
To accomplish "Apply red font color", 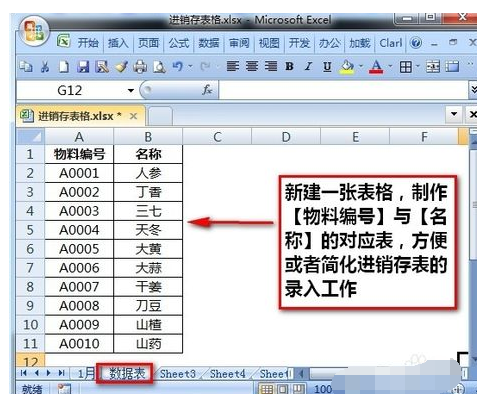I will (x=376, y=67).
